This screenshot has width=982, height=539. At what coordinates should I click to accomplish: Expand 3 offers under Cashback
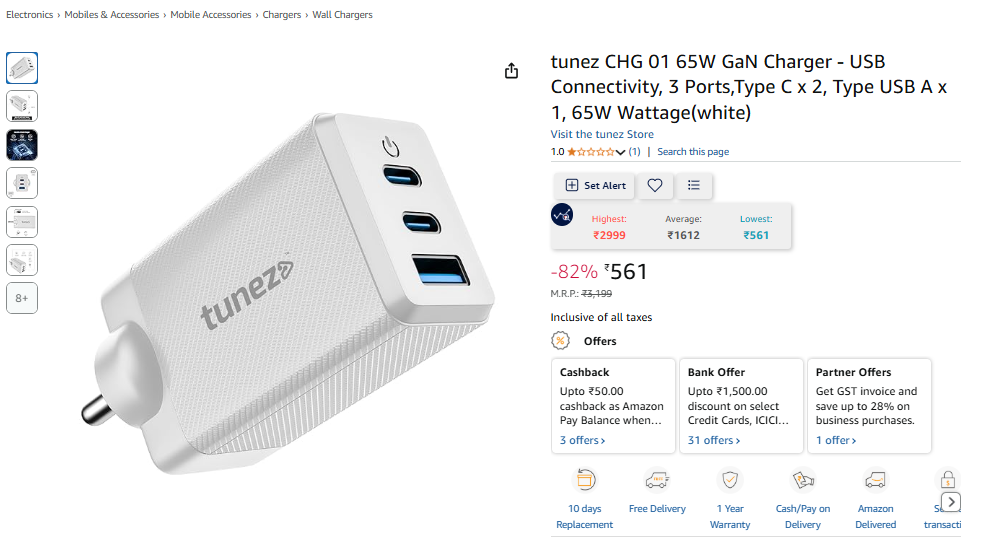[582, 440]
